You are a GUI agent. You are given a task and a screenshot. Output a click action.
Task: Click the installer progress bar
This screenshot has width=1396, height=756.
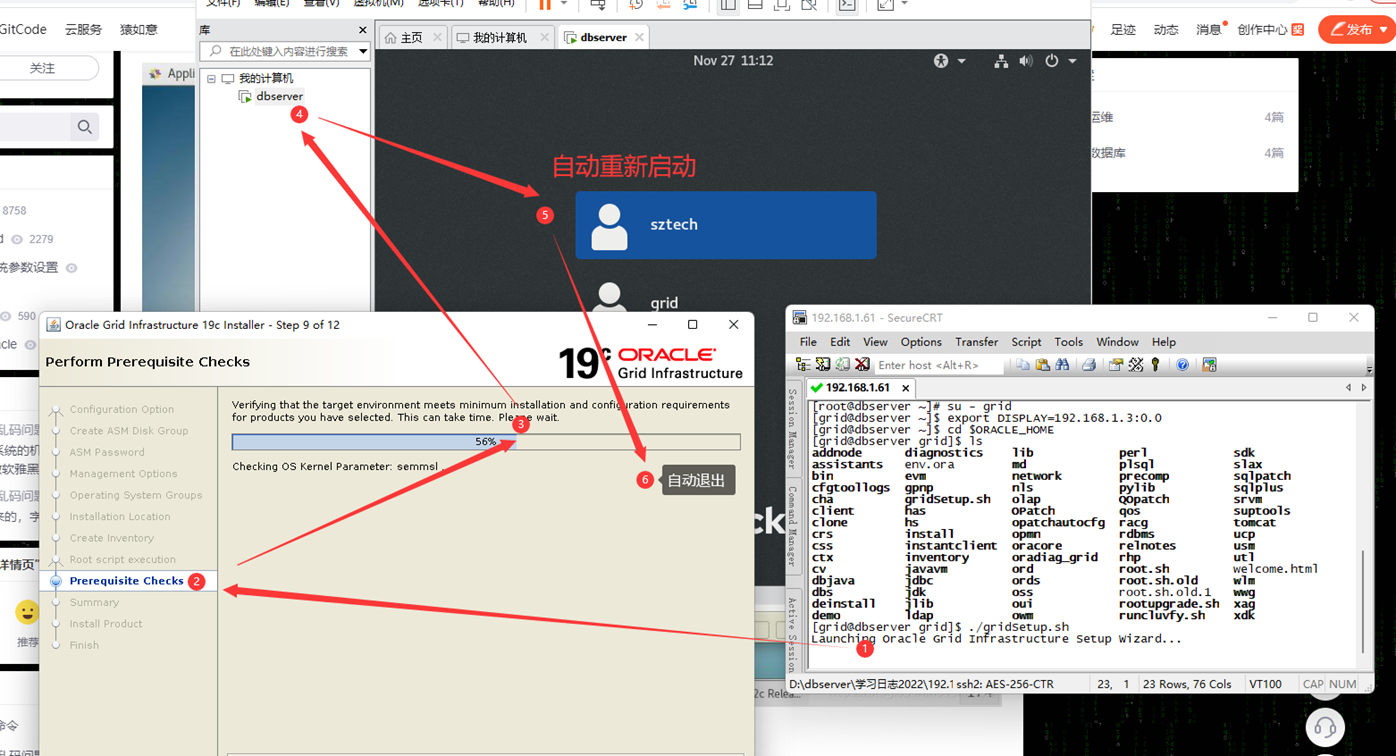[486, 441]
